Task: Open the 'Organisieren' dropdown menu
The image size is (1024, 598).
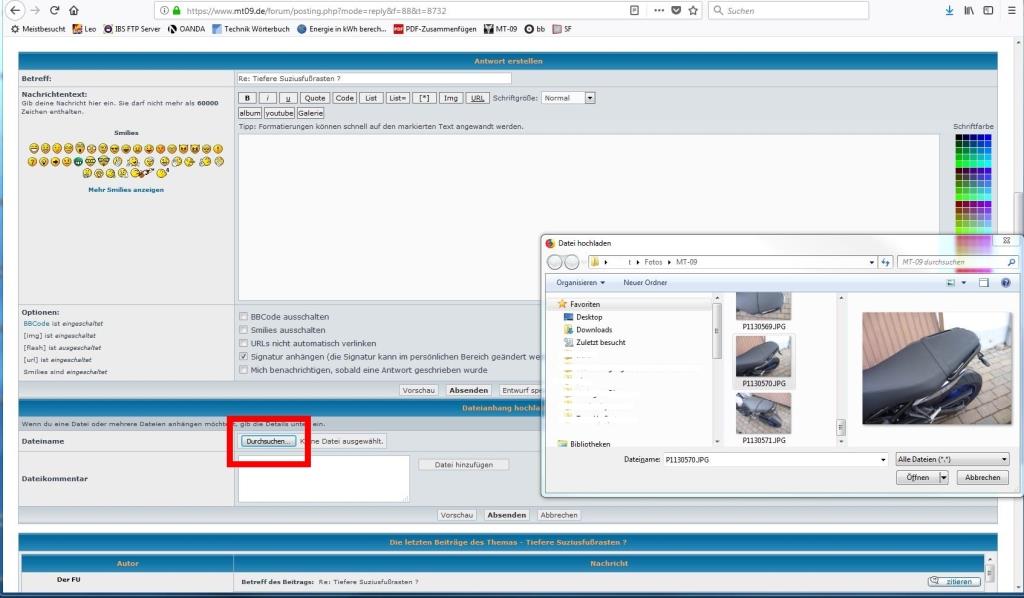Action: (x=581, y=283)
